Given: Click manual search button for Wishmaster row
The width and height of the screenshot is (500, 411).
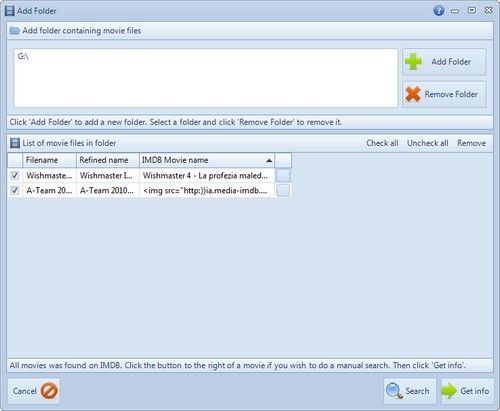Looking at the screenshot, I should 283,175.
